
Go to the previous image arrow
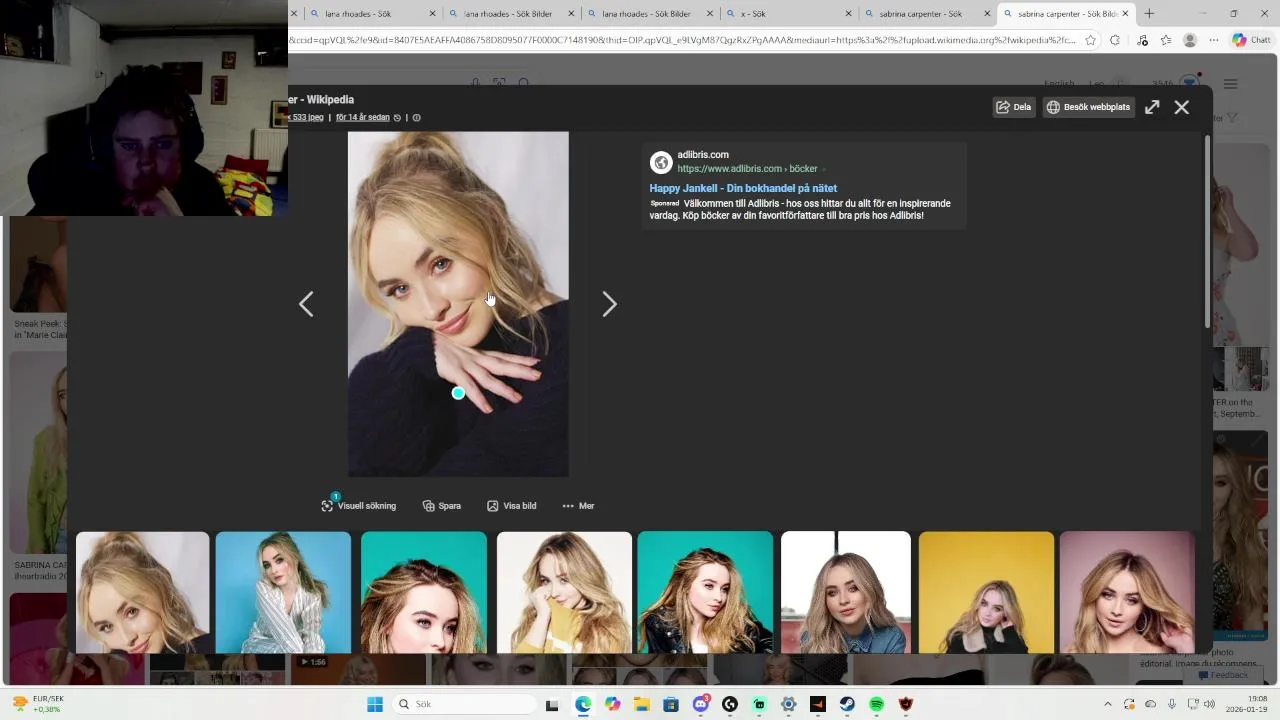(306, 304)
